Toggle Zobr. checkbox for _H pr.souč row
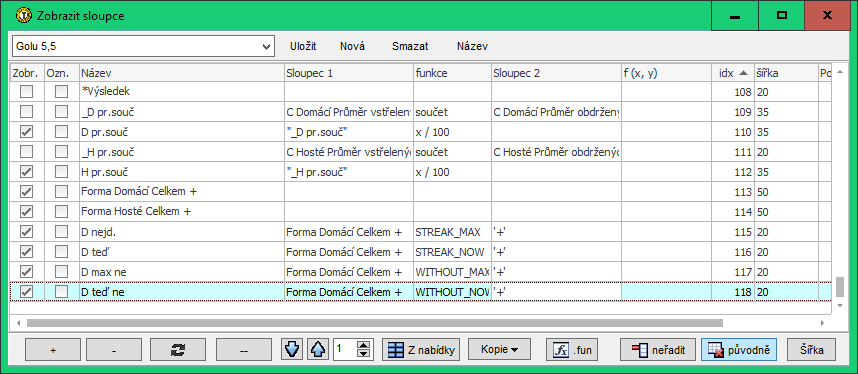858x374 pixels. (x=26, y=152)
